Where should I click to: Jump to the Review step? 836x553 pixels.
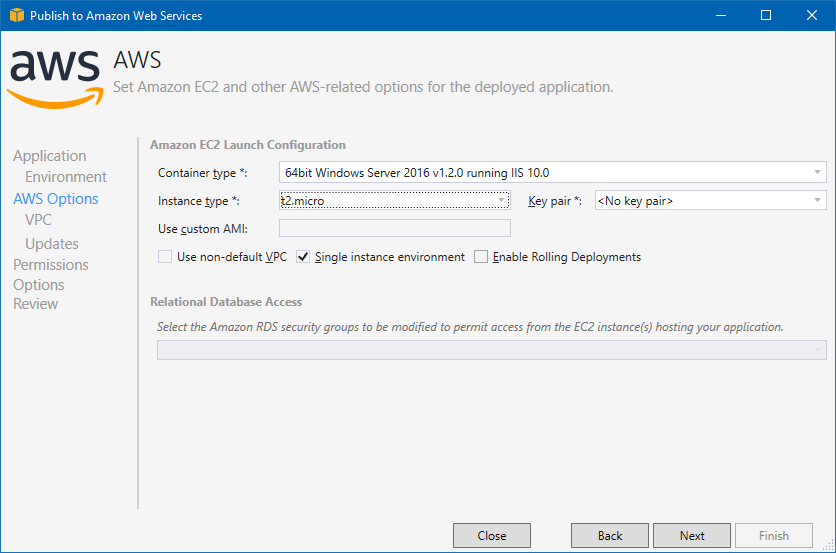[35, 304]
